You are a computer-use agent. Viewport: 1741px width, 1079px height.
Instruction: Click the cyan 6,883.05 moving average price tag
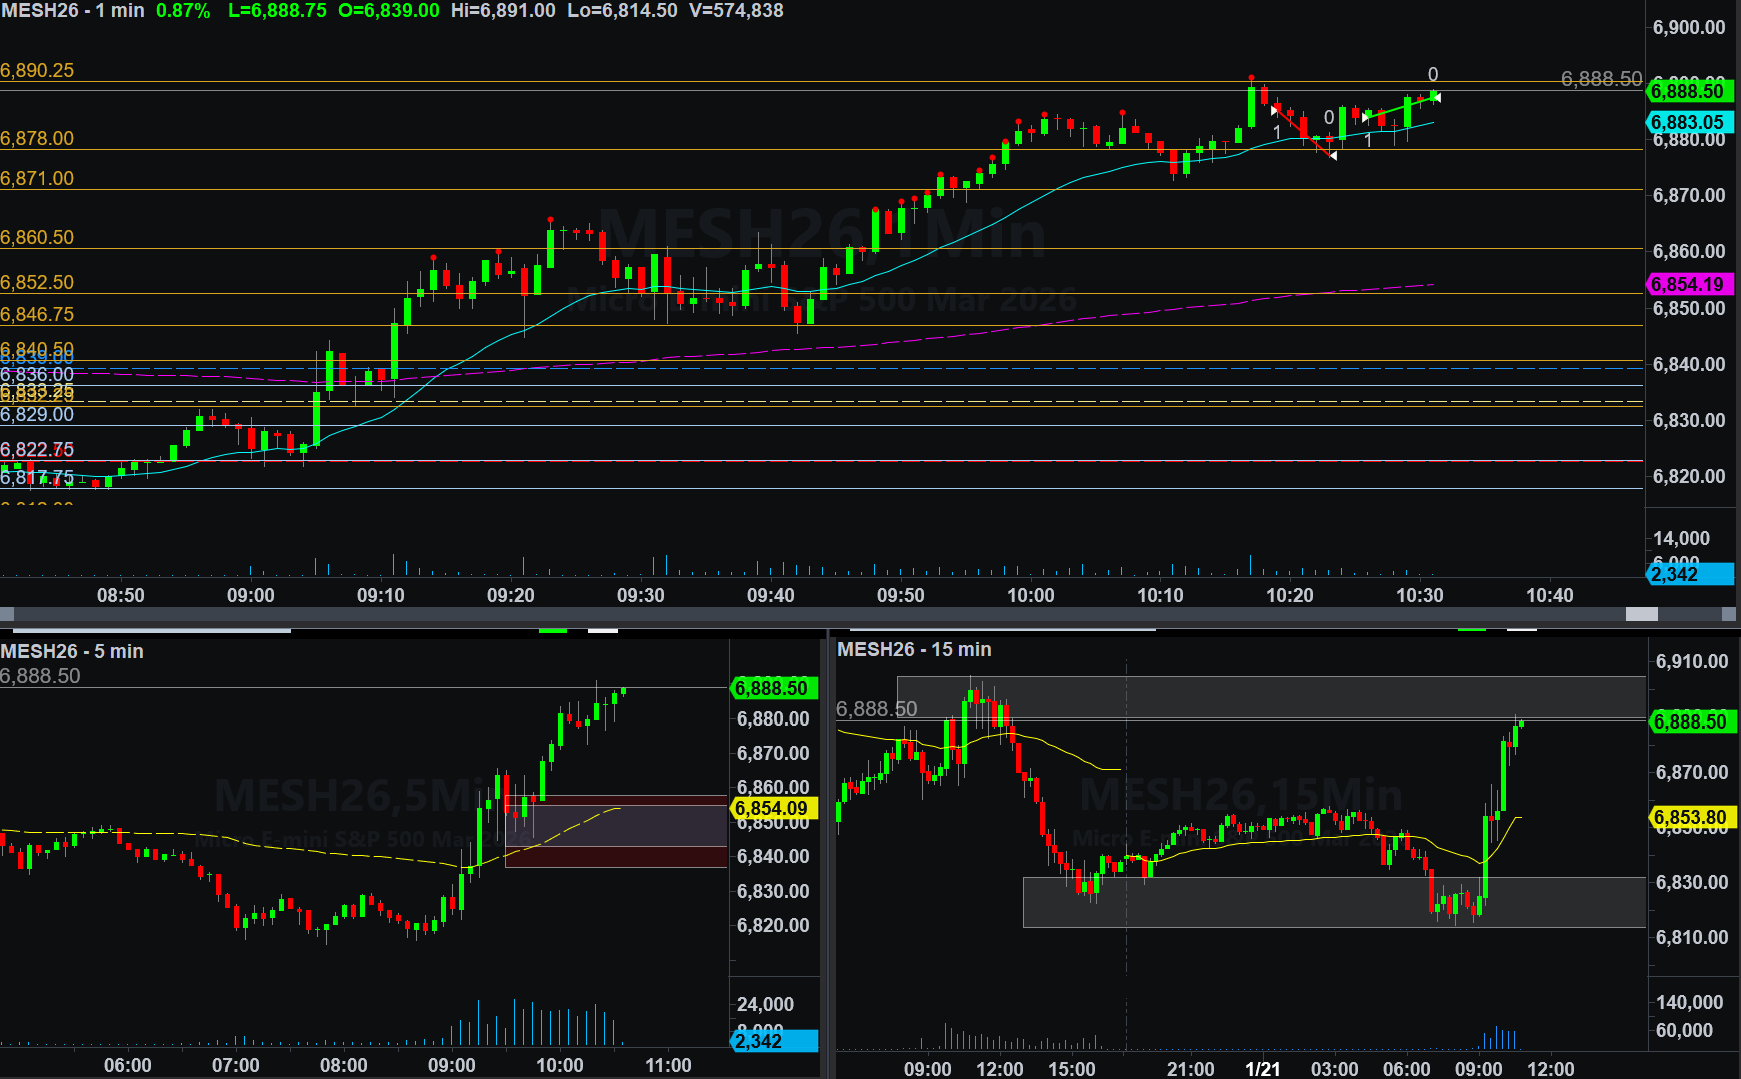[x=1688, y=122]
